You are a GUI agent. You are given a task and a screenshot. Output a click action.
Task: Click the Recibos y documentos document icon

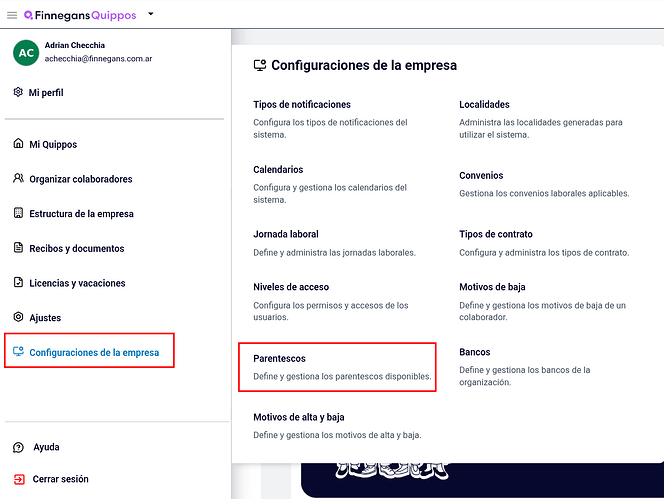[x=18, y=247]
